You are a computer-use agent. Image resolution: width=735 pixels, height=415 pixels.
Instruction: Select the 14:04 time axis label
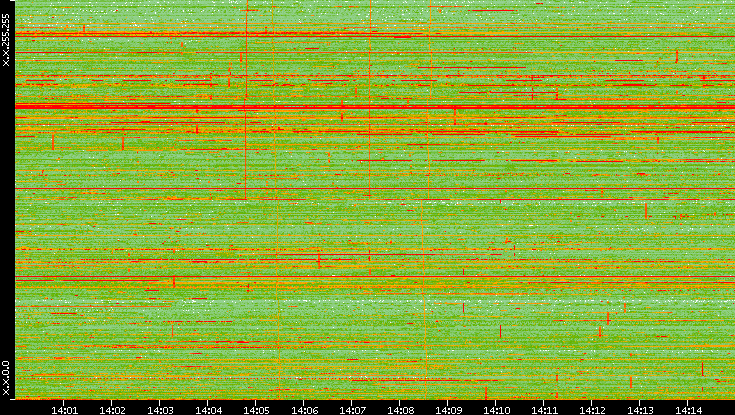pyautogui.click(x=208, y=410)
